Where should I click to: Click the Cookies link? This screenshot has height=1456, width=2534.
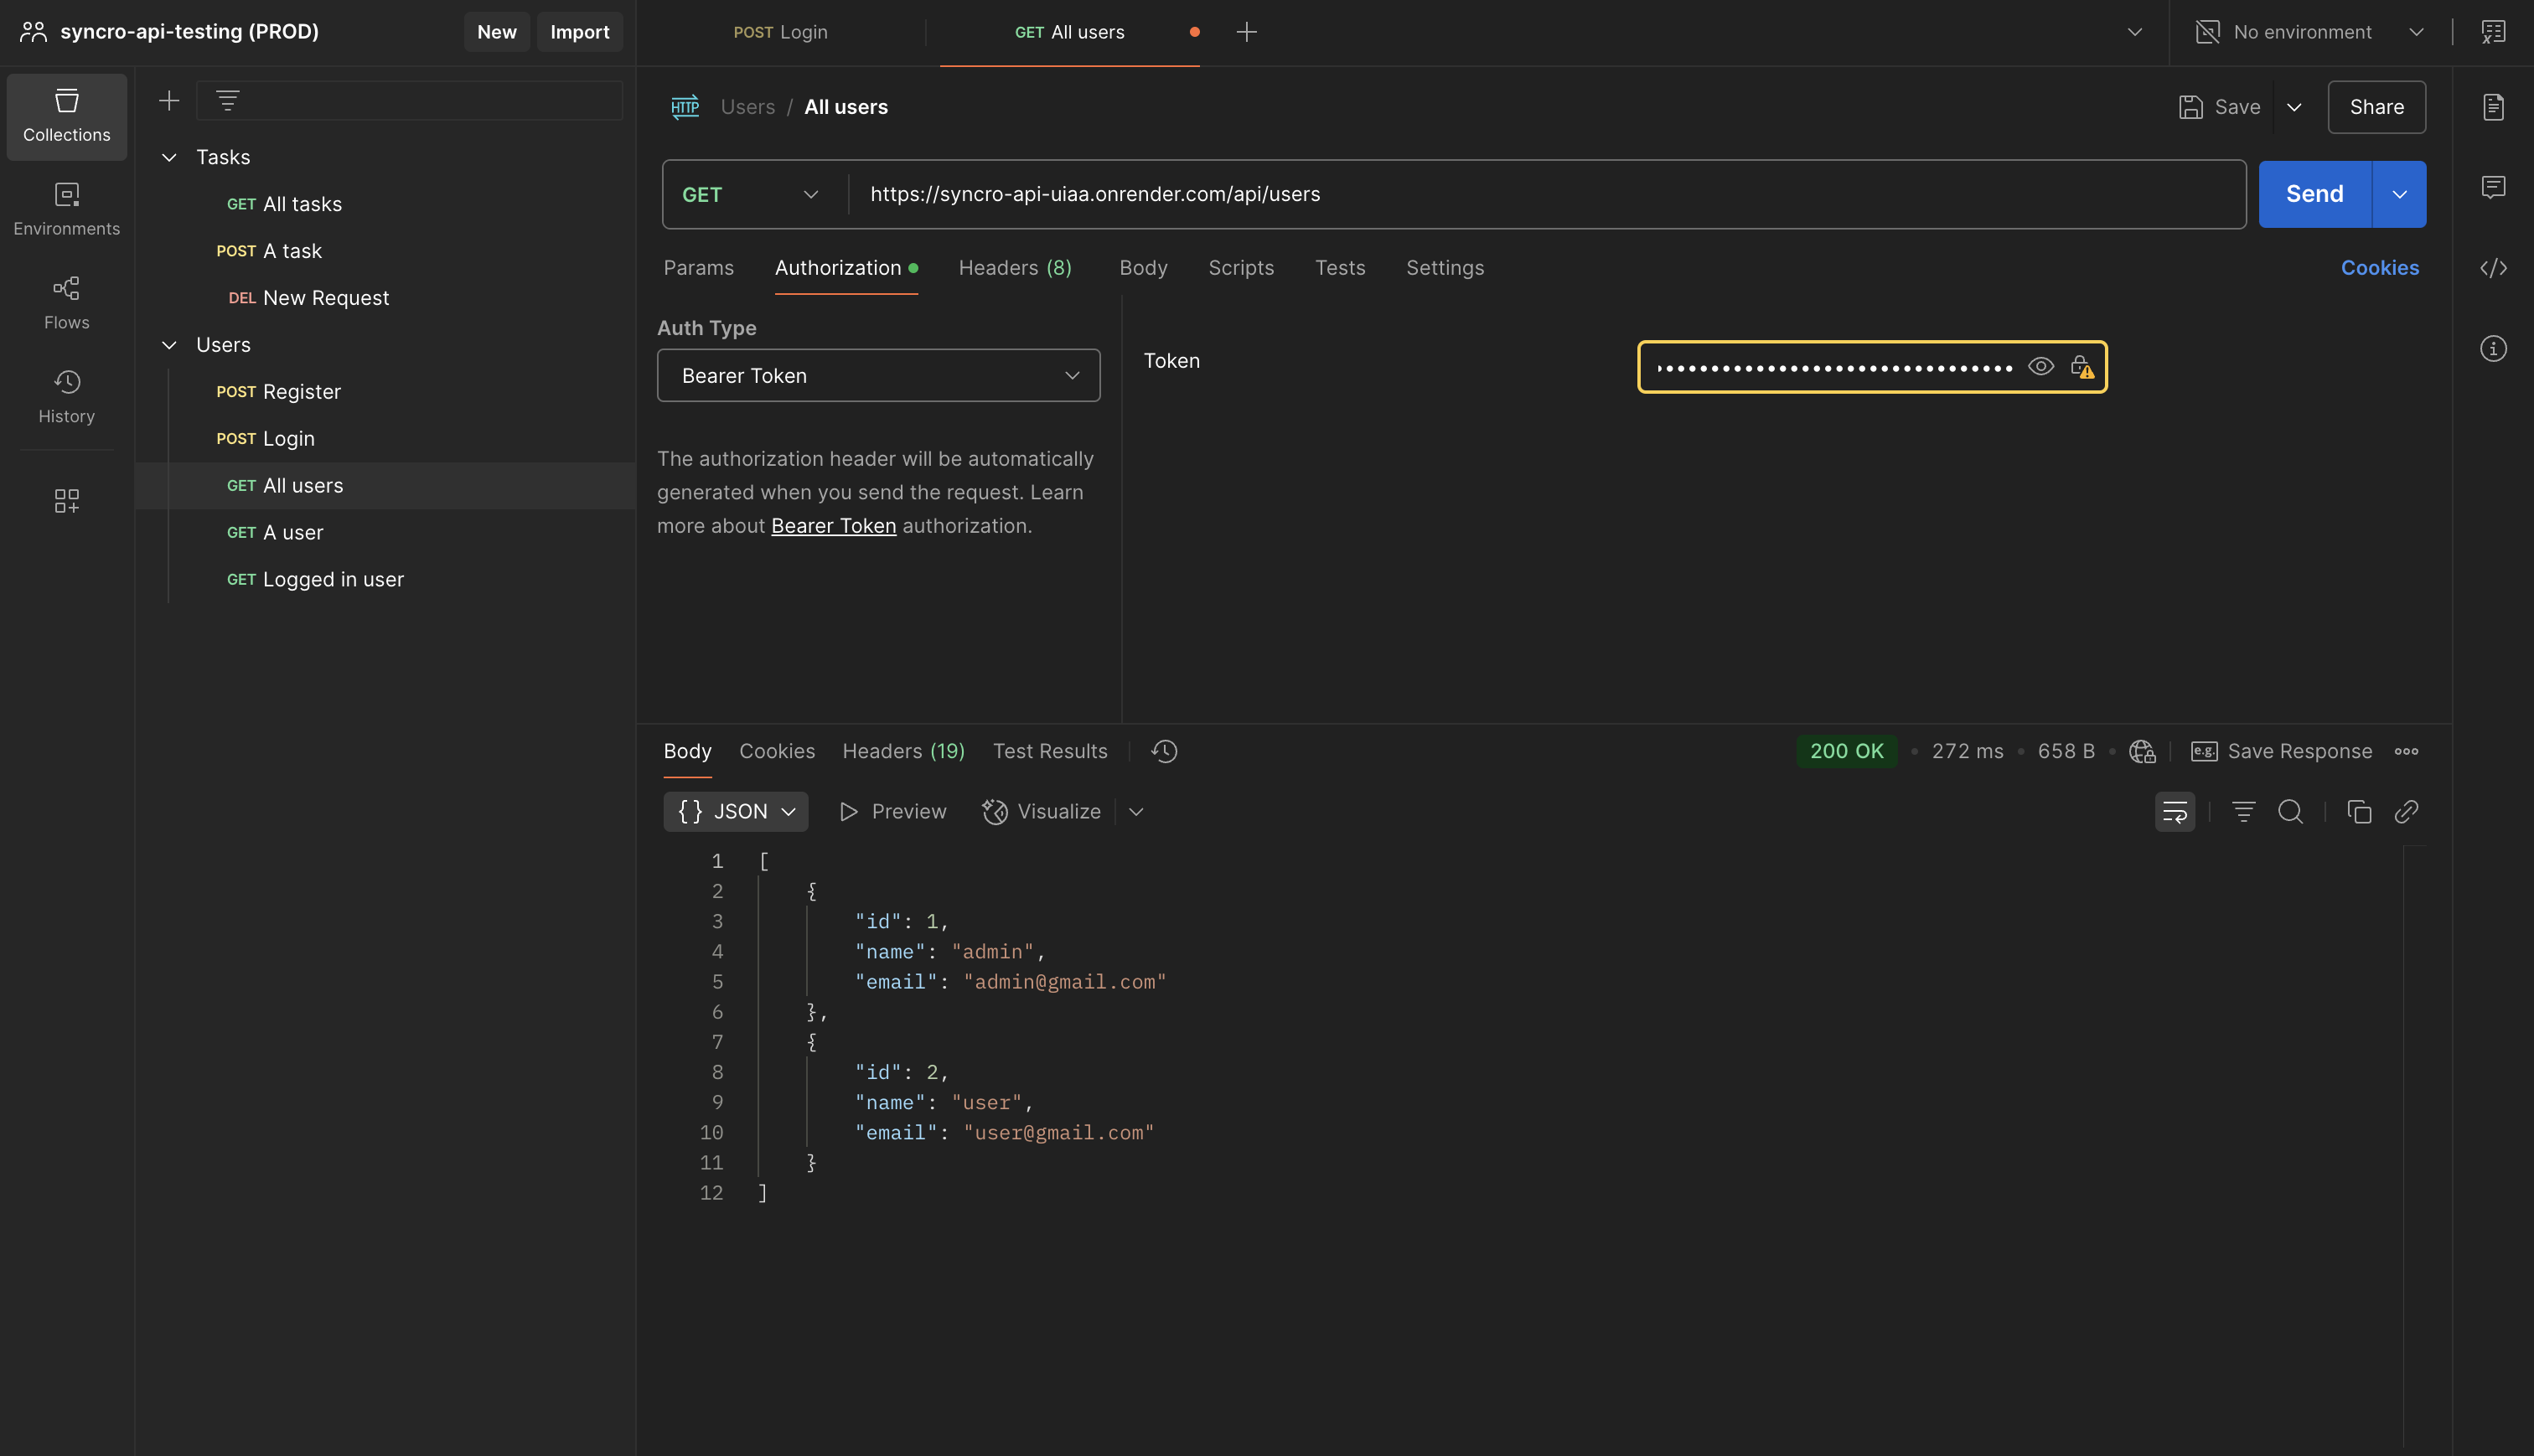coord(2379,268)
